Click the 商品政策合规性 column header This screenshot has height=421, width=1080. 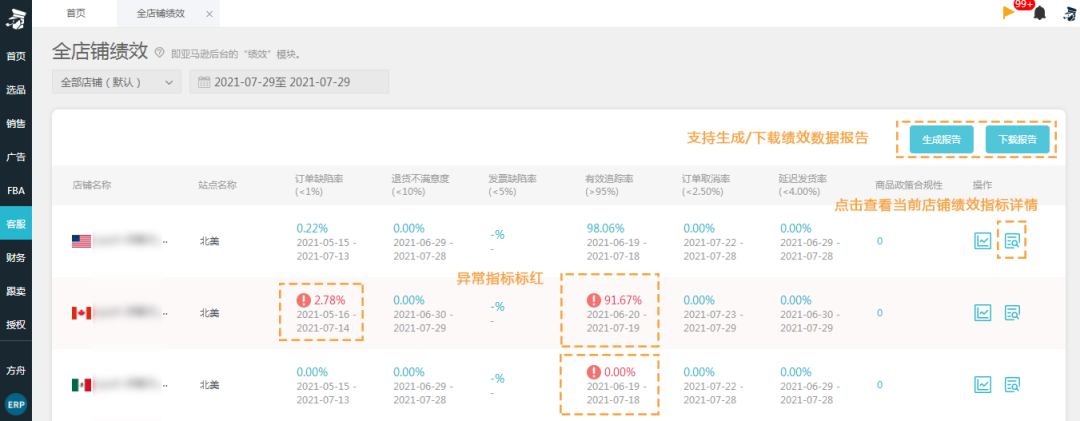coord(908,185)
